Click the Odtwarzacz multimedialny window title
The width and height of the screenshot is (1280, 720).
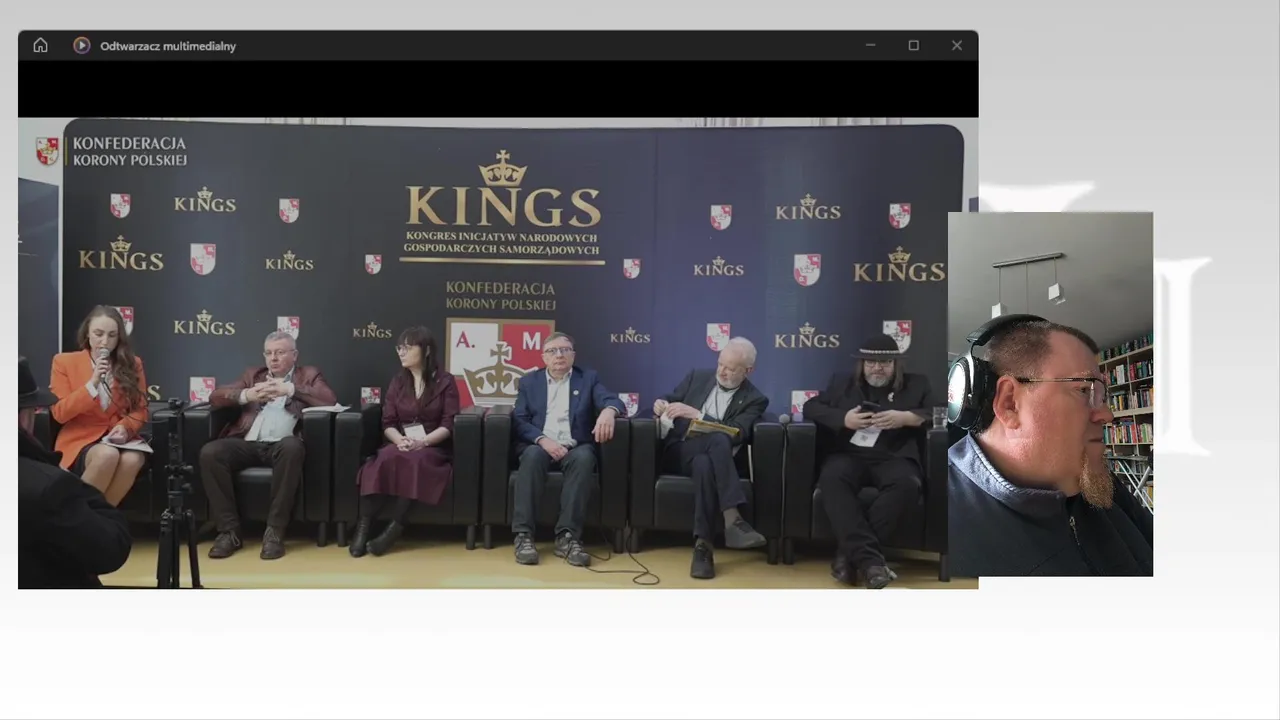pos(168,46)
